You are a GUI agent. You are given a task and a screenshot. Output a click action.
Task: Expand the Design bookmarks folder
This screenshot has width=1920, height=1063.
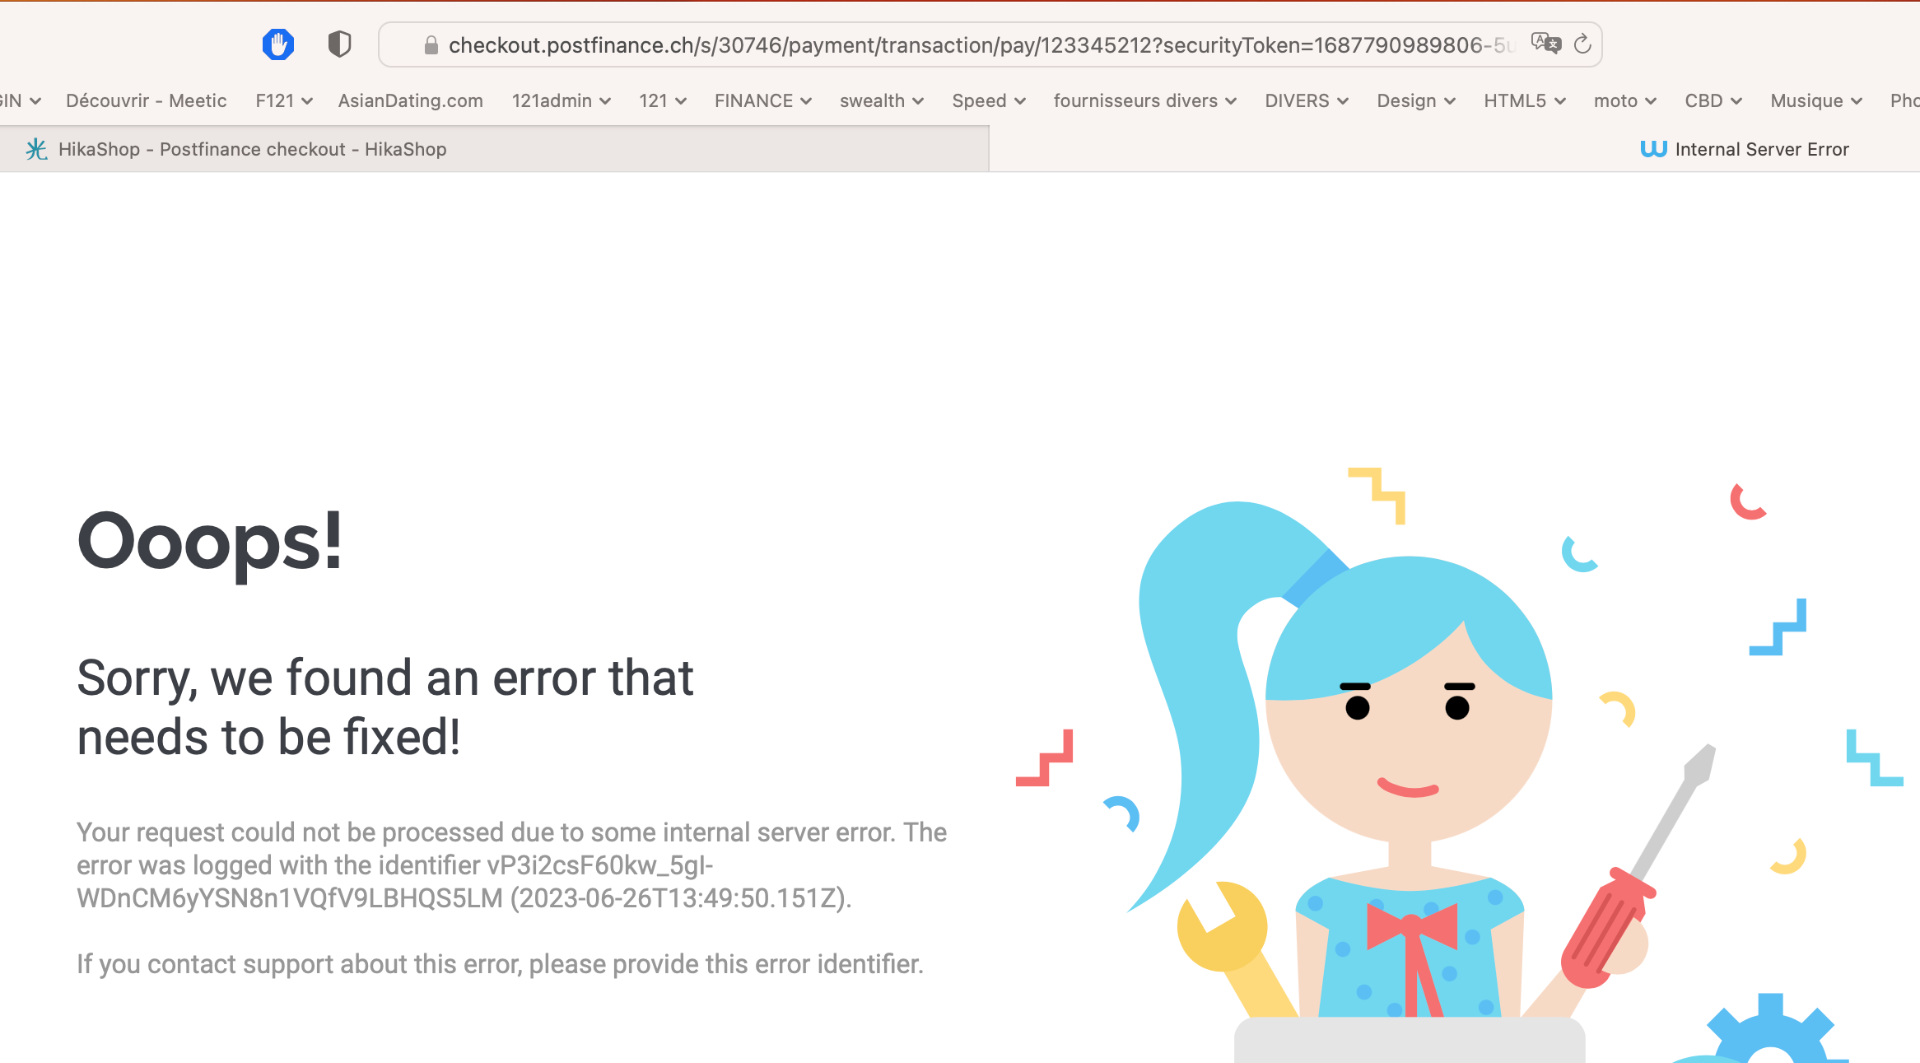(x=1416, y=101)
